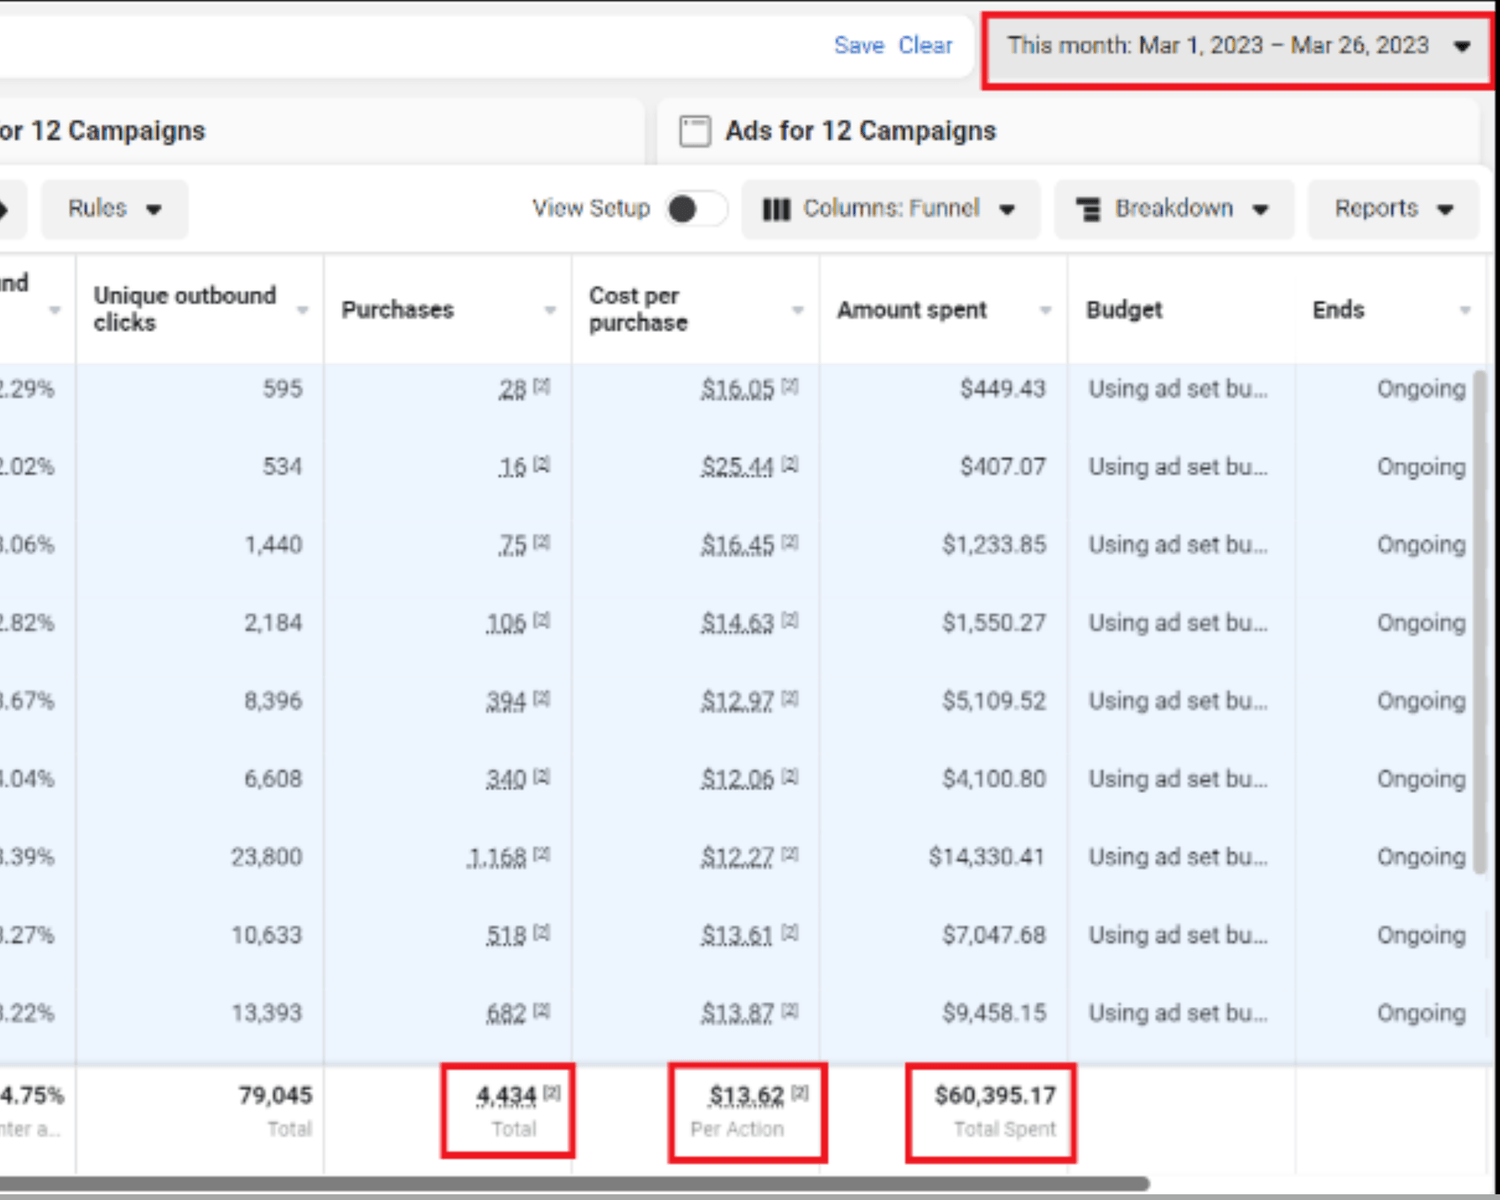Click info icon beside 1,168 purchases

(x=542, y=854)
